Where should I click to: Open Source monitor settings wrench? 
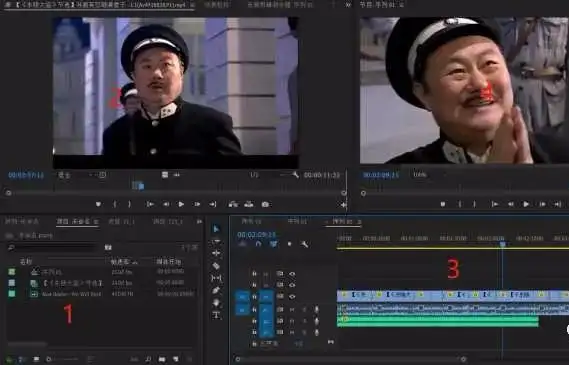tap(295, 175)
